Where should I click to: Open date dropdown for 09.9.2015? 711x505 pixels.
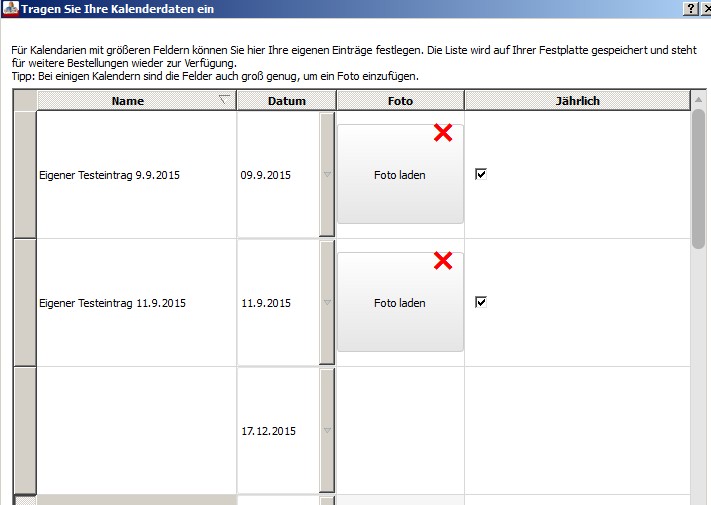click(x=327, y=175)
